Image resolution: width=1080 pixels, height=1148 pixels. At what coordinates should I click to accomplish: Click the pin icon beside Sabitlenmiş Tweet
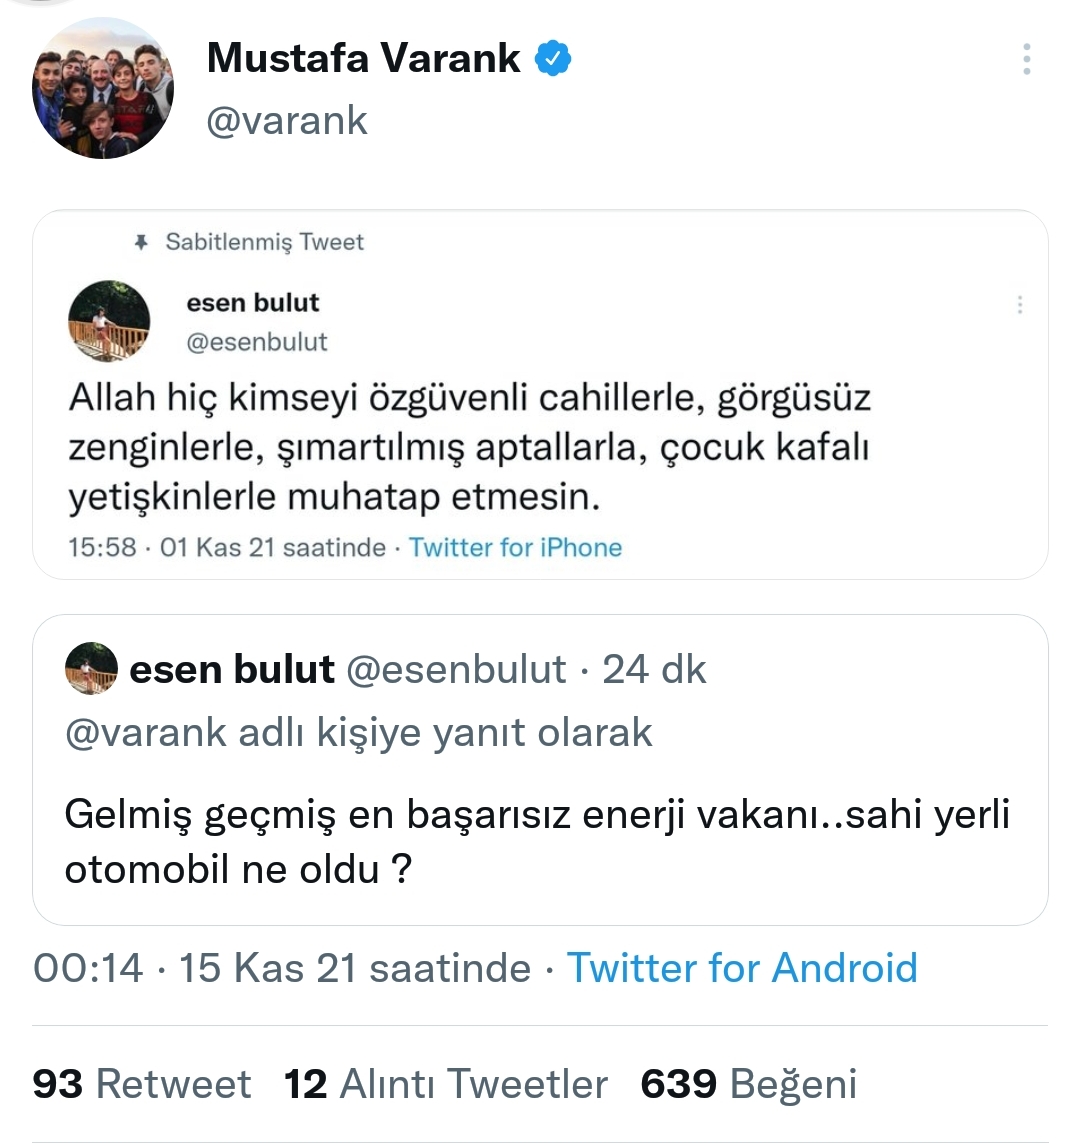click(142, 242)
